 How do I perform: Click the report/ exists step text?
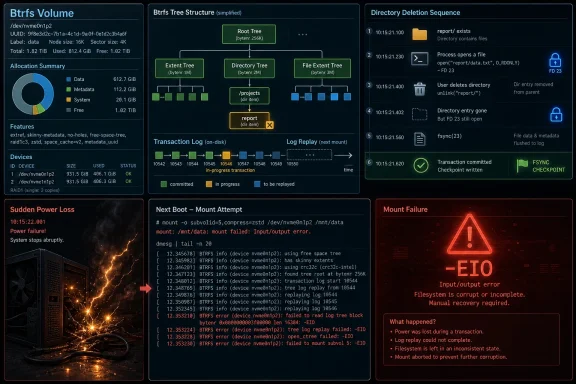[454, 31]
